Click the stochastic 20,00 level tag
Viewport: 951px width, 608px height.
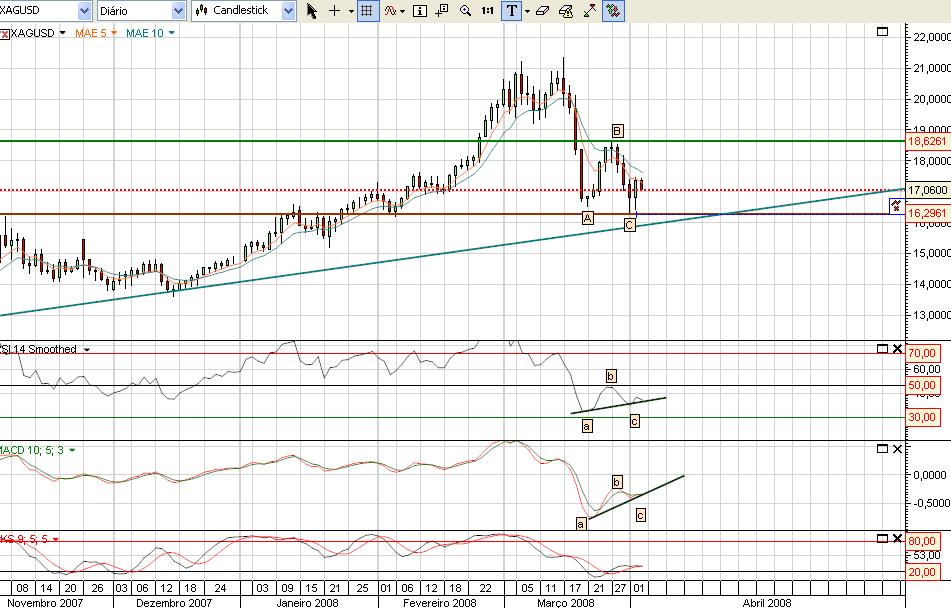921,572
